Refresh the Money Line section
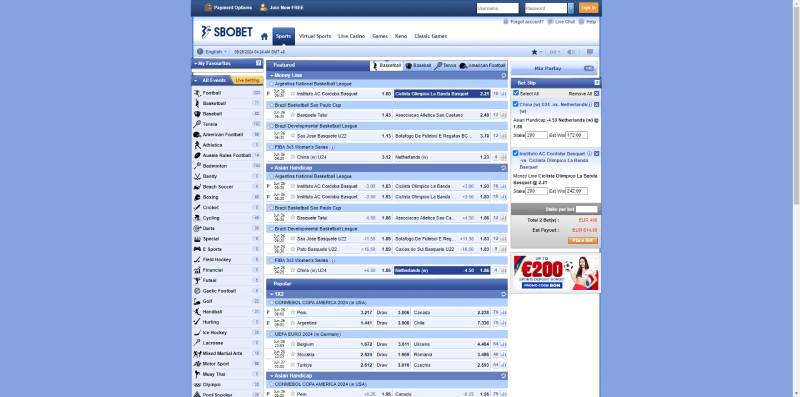Image resolution: width=800 pixels, height=397 pixels. pos(504,76)
